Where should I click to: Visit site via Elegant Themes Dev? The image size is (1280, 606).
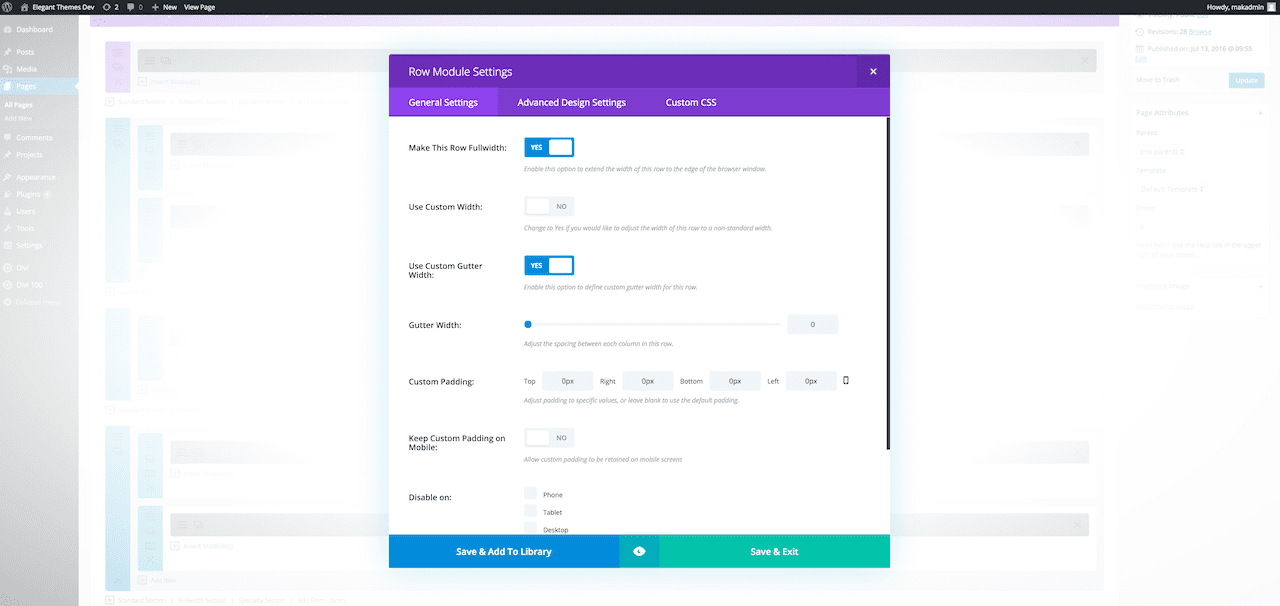[x=57, y=6]
